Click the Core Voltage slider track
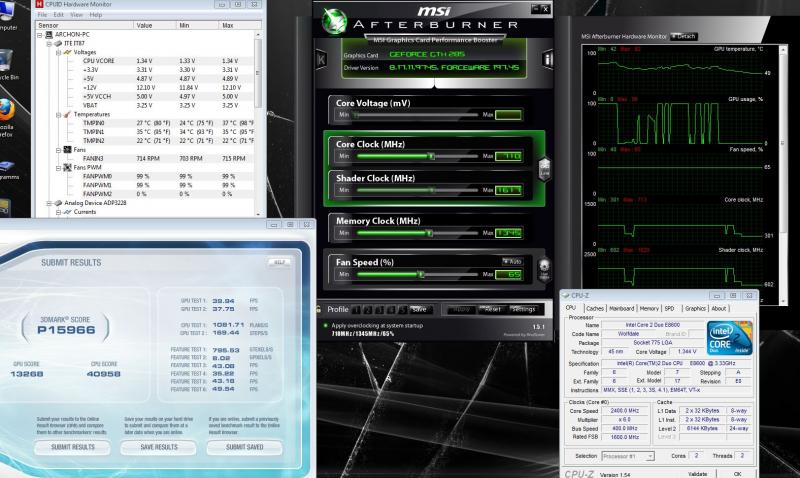Screen dimensions: 800x478 [x=417, y=115]
